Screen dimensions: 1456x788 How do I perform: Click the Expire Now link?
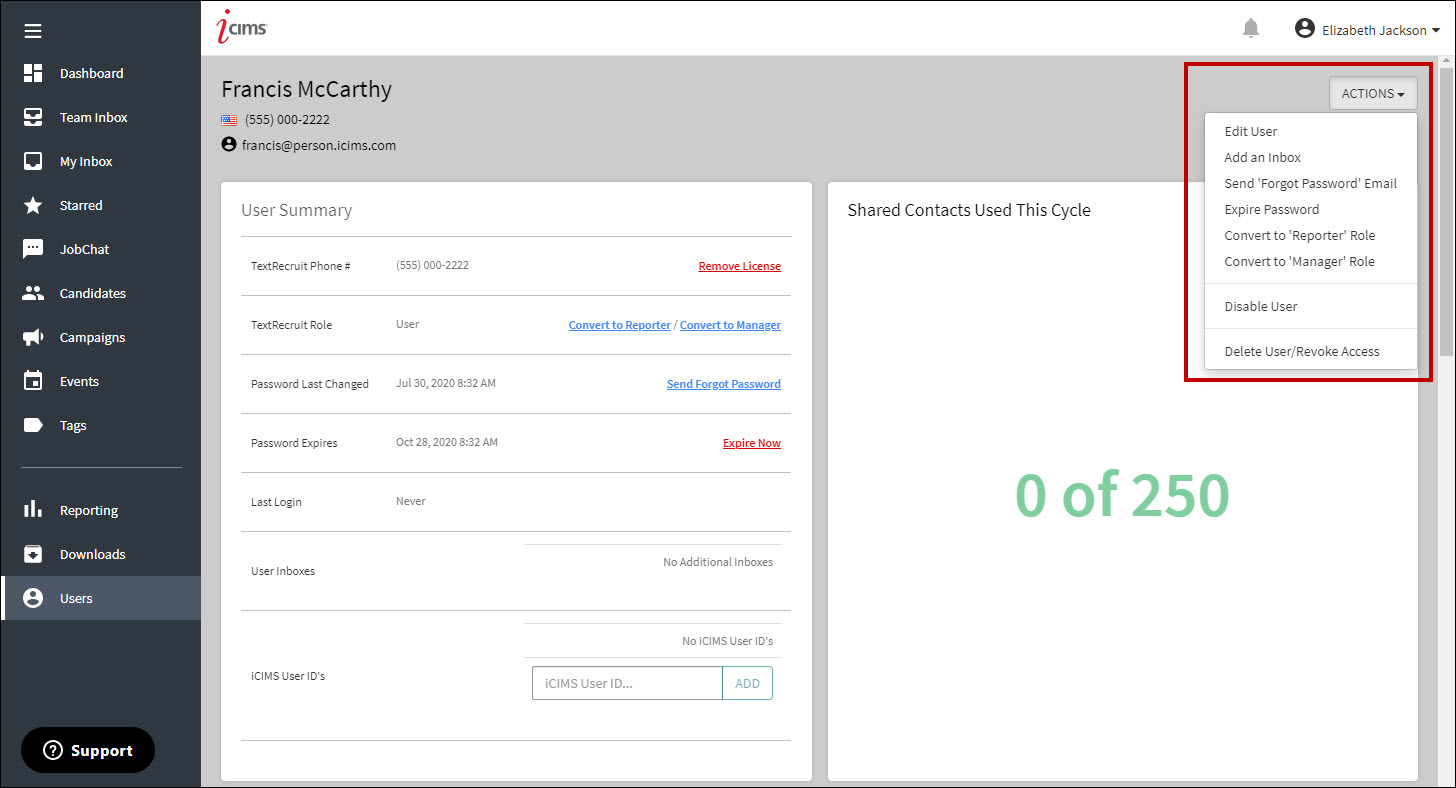tap(751, 443)
